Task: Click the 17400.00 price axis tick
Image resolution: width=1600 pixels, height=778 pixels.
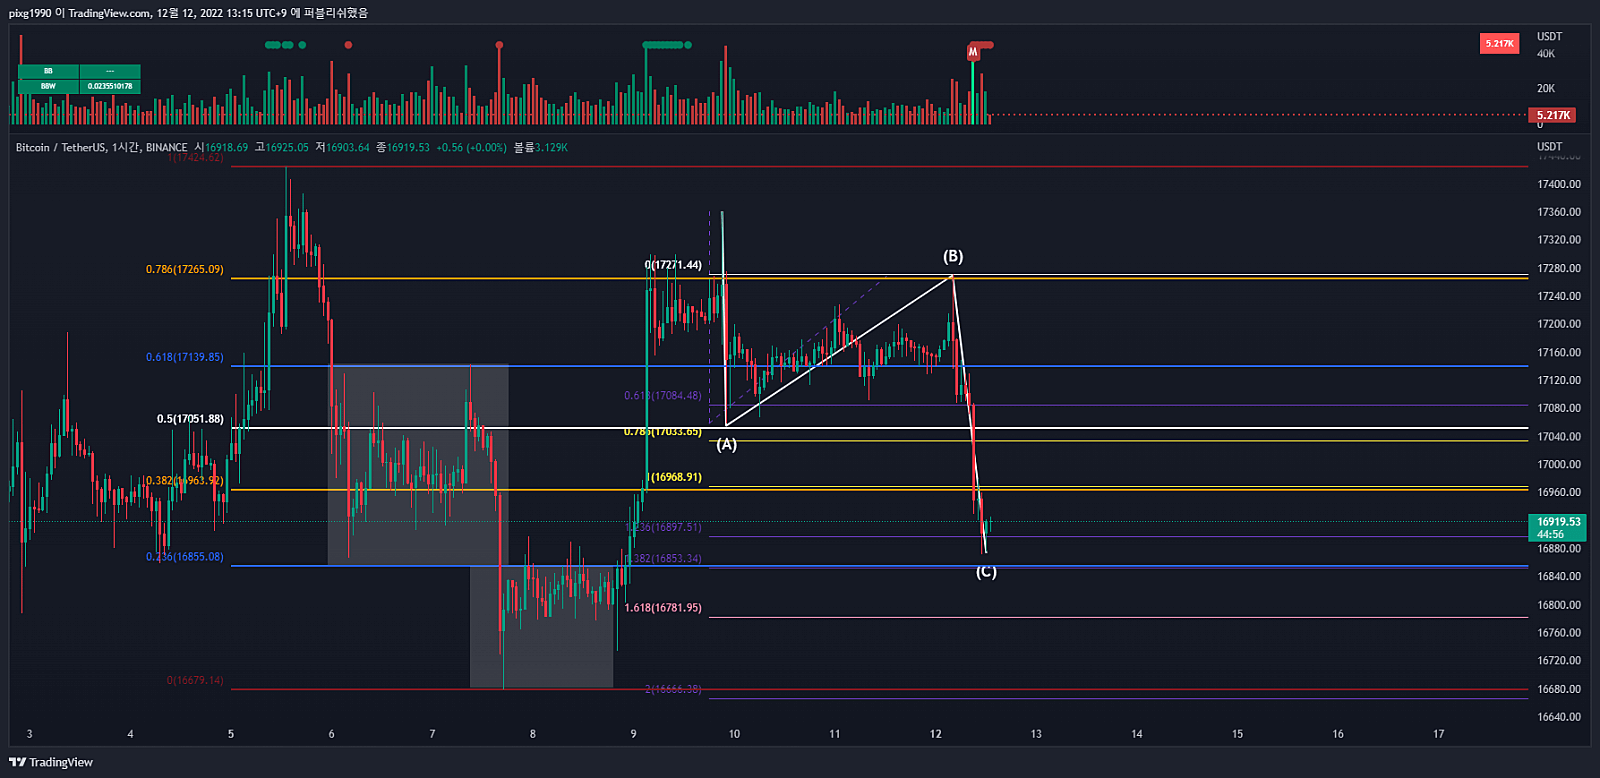Action: click(x=1559, y=185)
